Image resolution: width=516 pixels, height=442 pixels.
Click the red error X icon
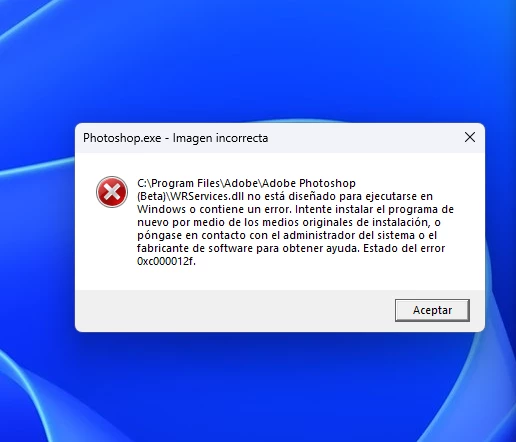point(112,192)
